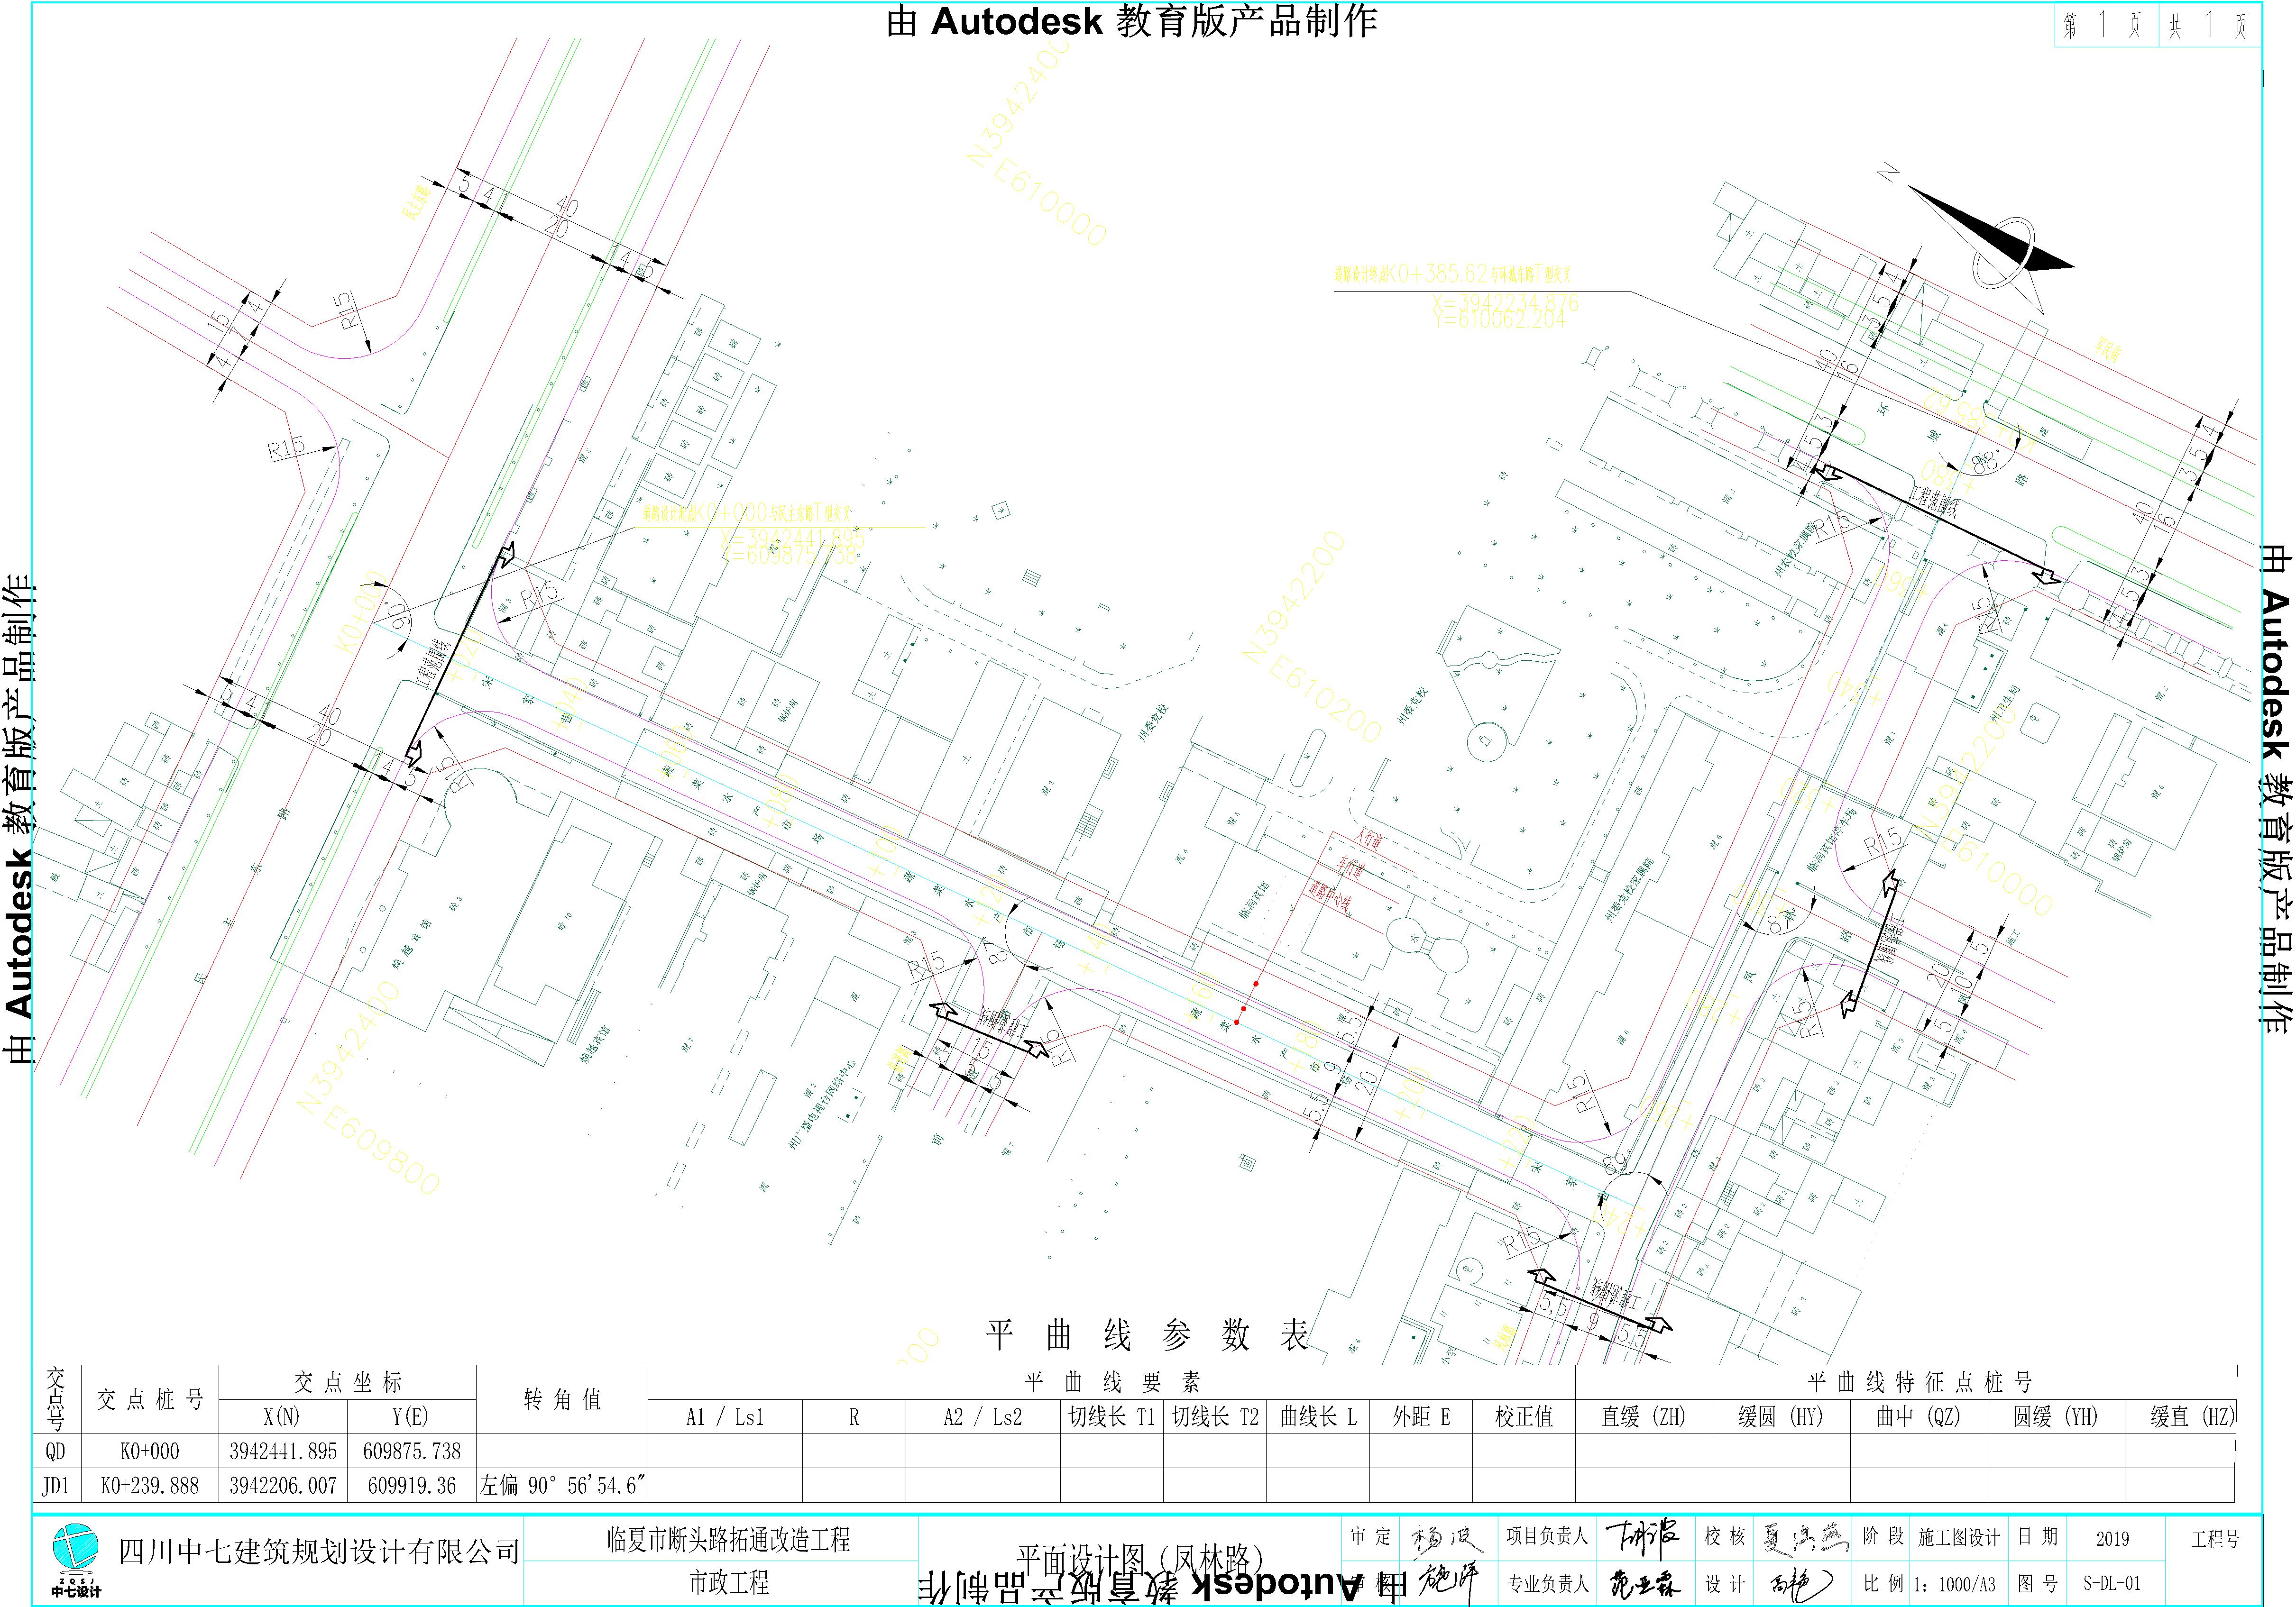
Task: Select the drawing number S-DL-01
Action: point(2112,1583)
